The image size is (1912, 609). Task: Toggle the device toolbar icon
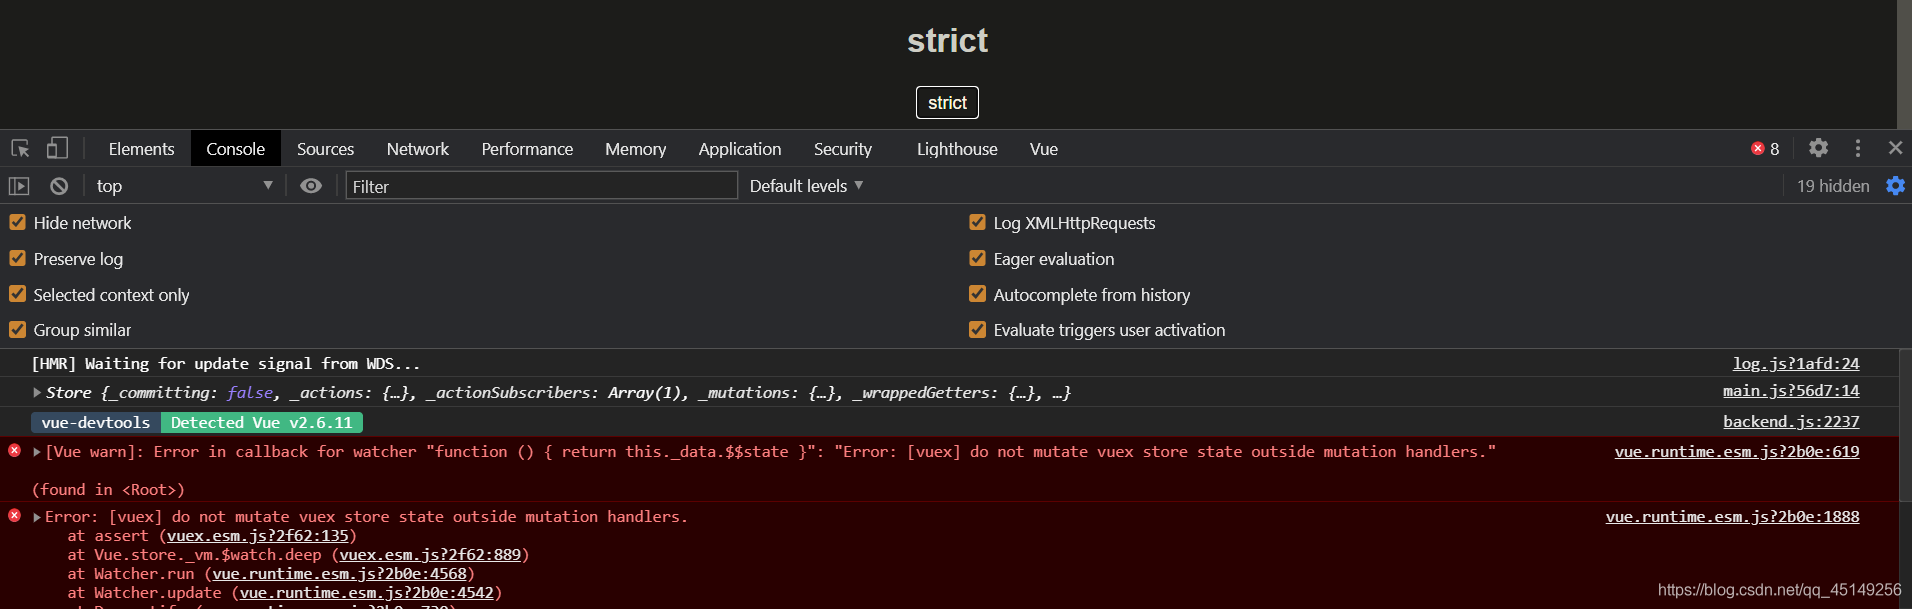(57, 148)
